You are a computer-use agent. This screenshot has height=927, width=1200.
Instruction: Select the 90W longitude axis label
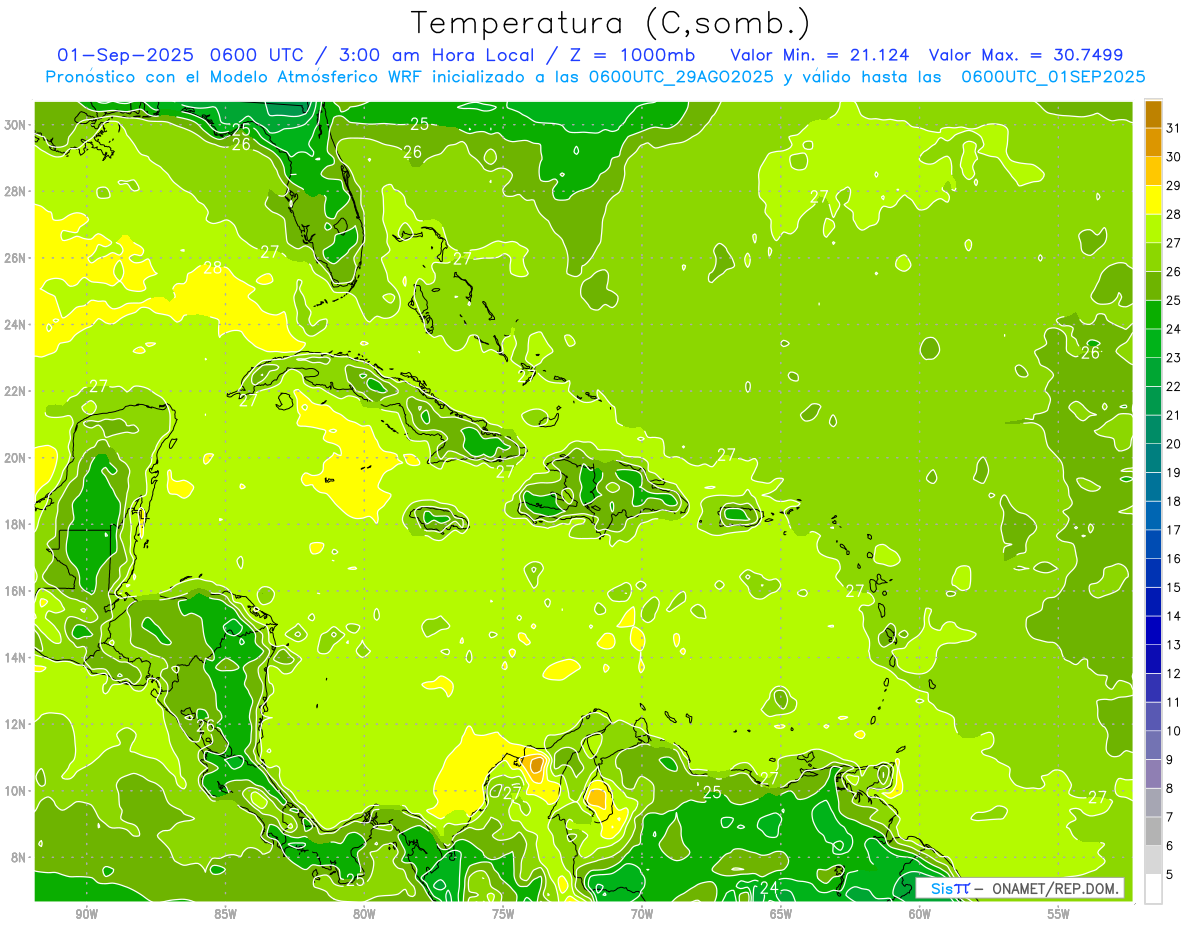(x=87, y=914)
